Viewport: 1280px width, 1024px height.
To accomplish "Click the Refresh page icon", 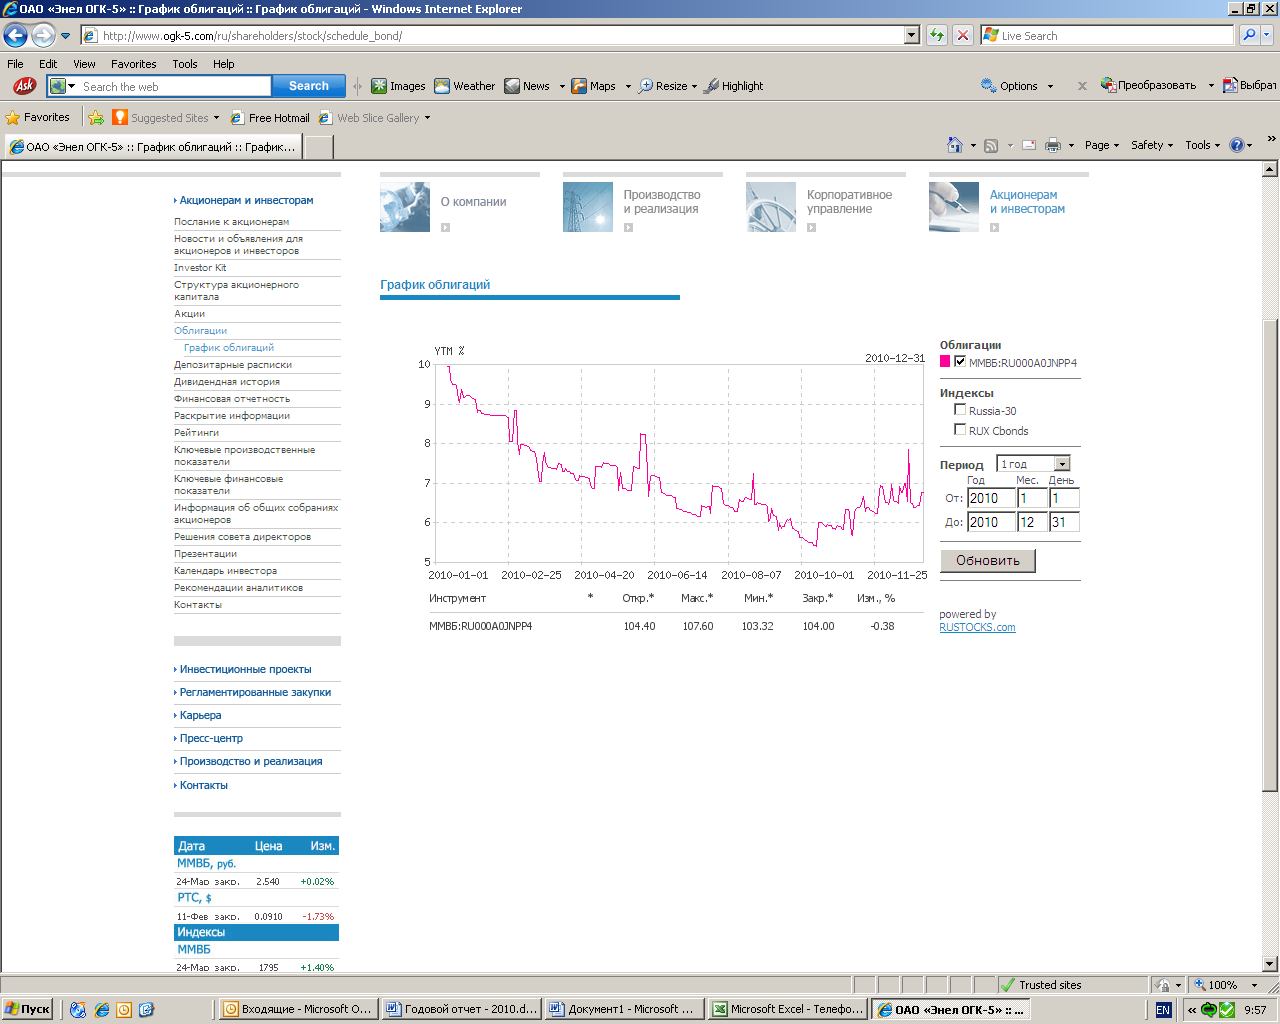I will [937, 35].
